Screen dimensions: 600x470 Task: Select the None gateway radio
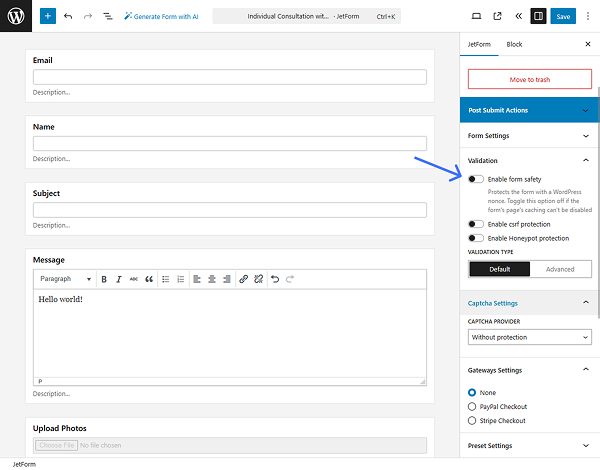(472, 393)
